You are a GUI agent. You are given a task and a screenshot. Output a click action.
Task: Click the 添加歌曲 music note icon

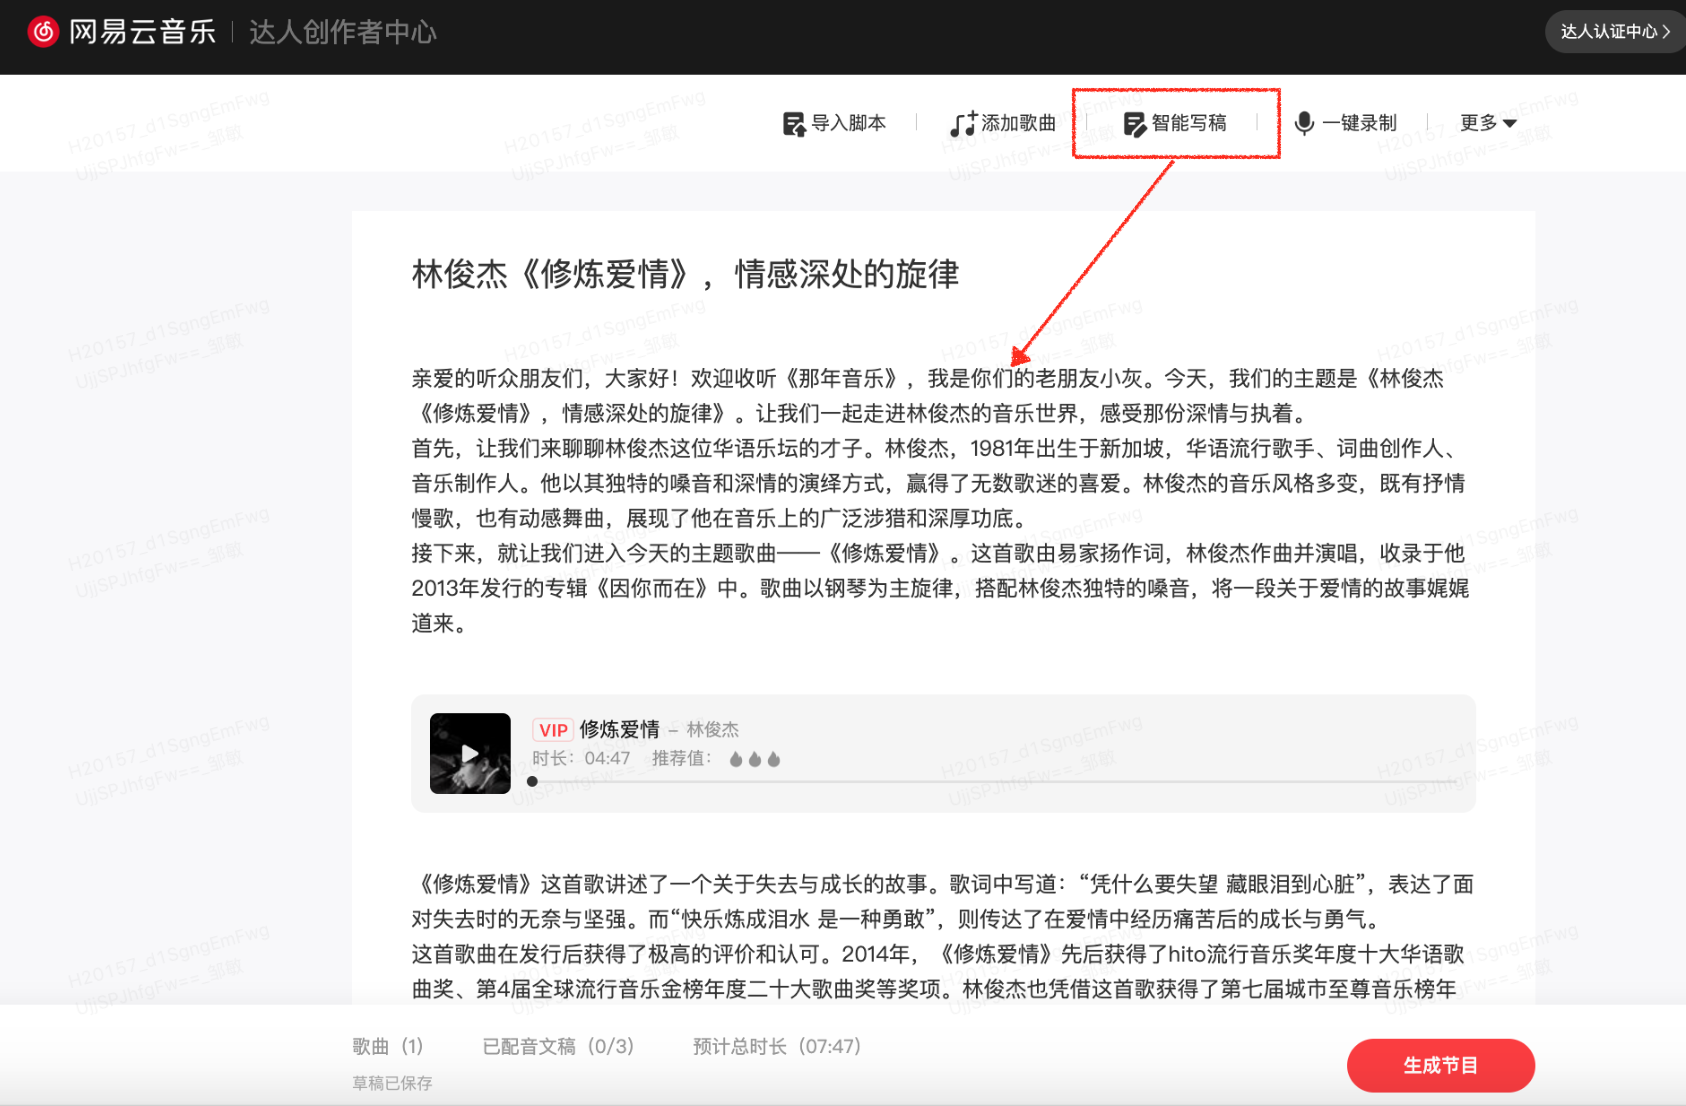(962, 124)
